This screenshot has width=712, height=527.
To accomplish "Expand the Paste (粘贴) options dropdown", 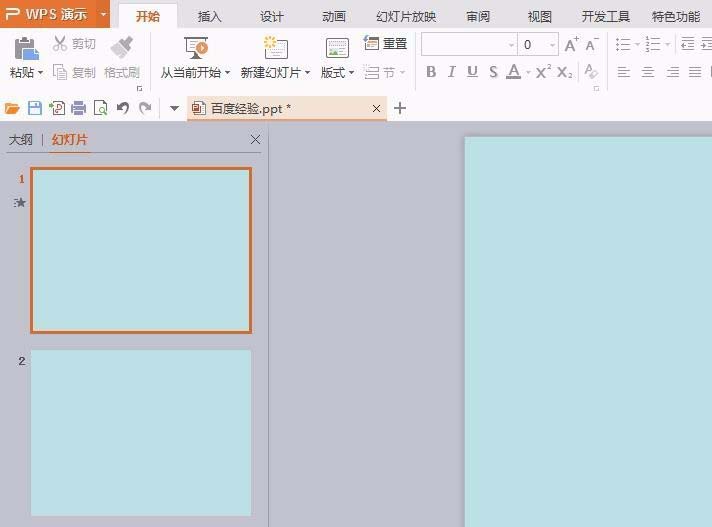I will click(41, 73).
